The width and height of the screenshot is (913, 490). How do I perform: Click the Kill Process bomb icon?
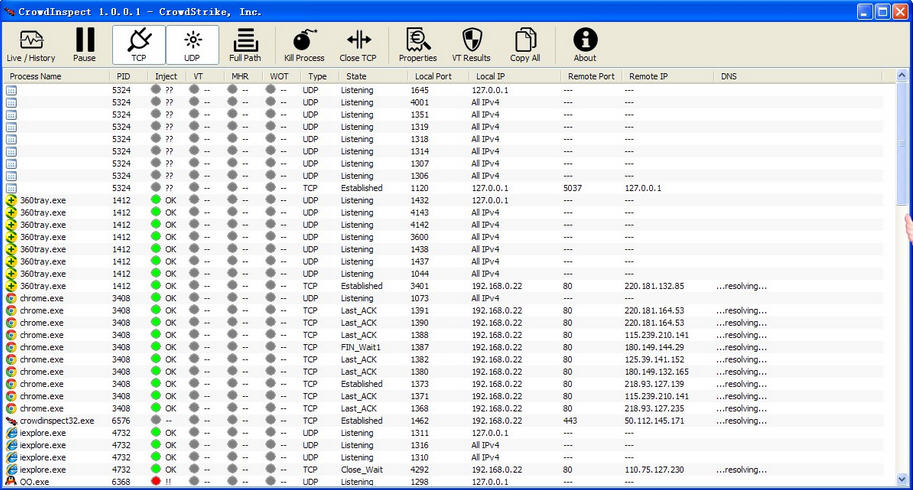pyautogui.click(x=304, y=46)
